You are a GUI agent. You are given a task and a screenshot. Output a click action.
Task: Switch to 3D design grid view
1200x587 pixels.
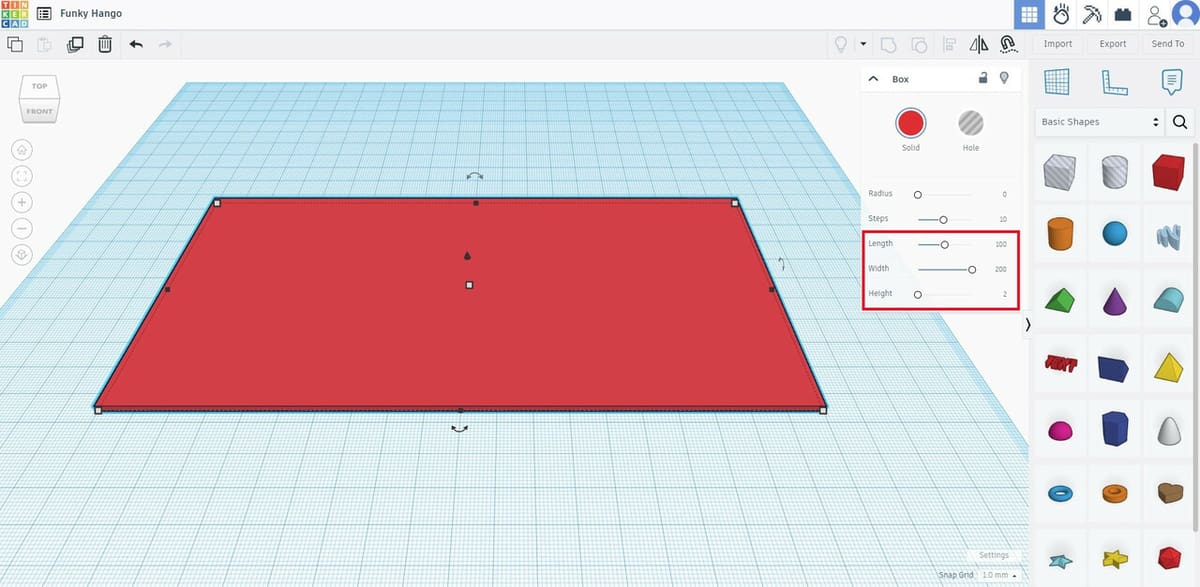pos(1029,14)
